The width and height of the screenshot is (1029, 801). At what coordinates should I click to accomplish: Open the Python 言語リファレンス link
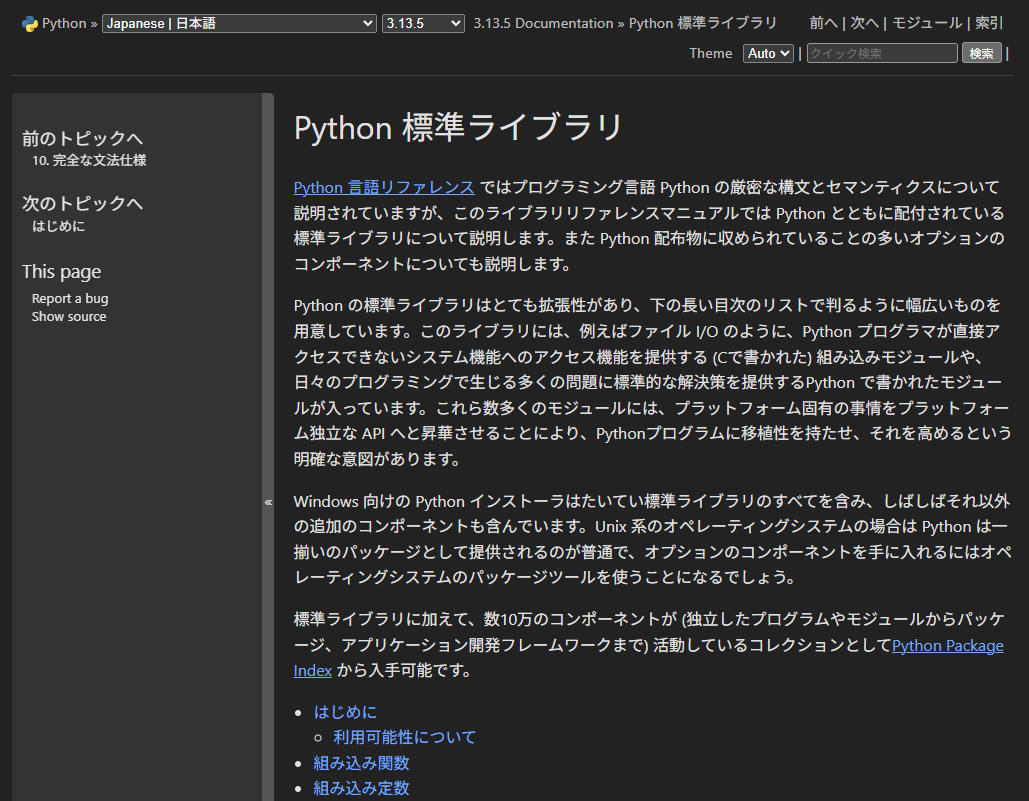384,186
